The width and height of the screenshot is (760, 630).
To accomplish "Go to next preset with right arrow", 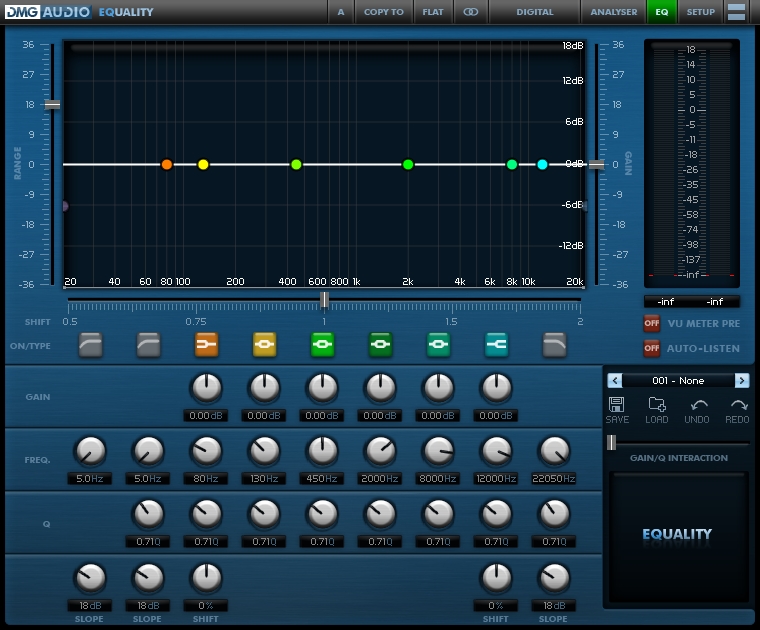I will pyautogui.click(x=742, y=380).
